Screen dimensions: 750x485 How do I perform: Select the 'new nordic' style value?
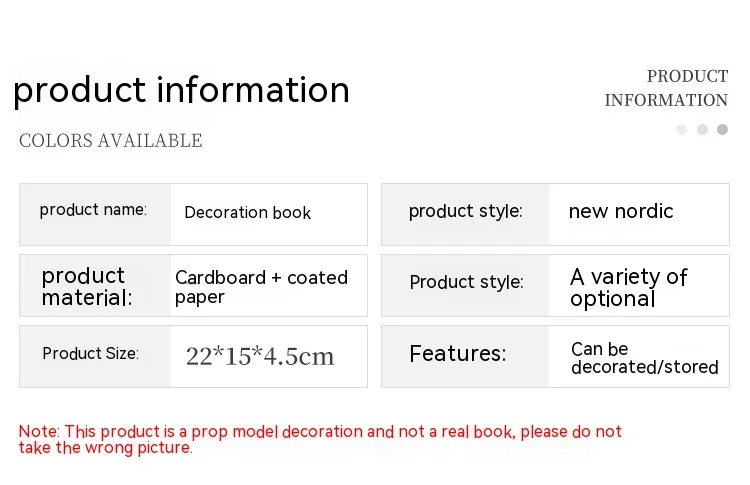click(621, 211)
